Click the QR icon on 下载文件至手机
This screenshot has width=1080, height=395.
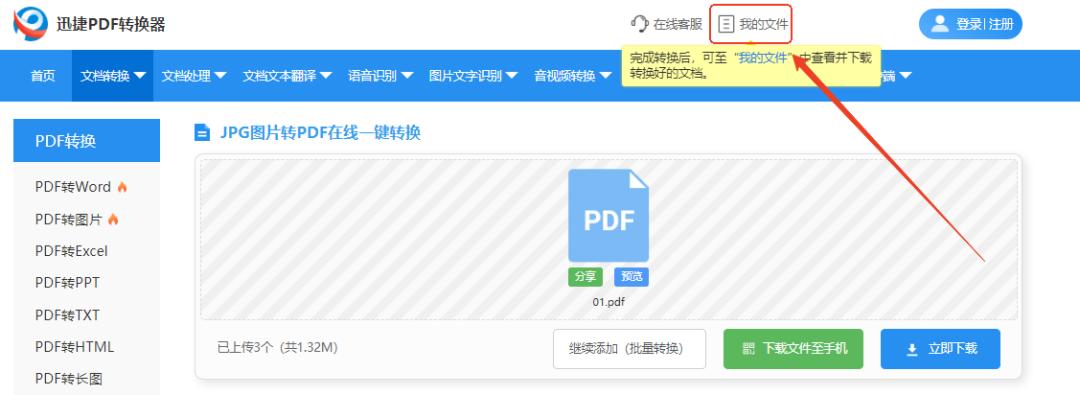pyautogui.click(x=749, y=349)
